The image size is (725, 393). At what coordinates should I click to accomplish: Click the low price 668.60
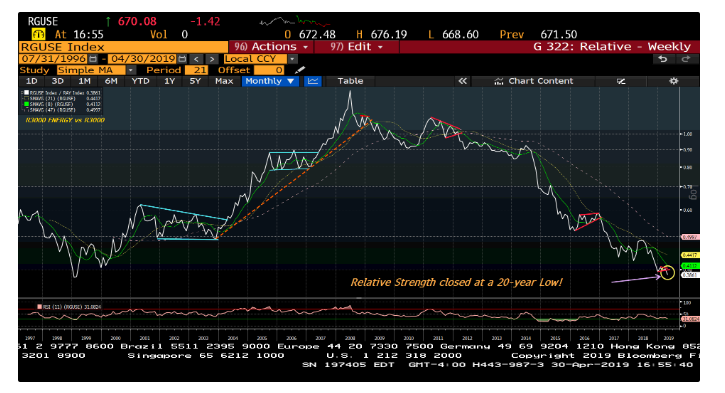[460, 34]
